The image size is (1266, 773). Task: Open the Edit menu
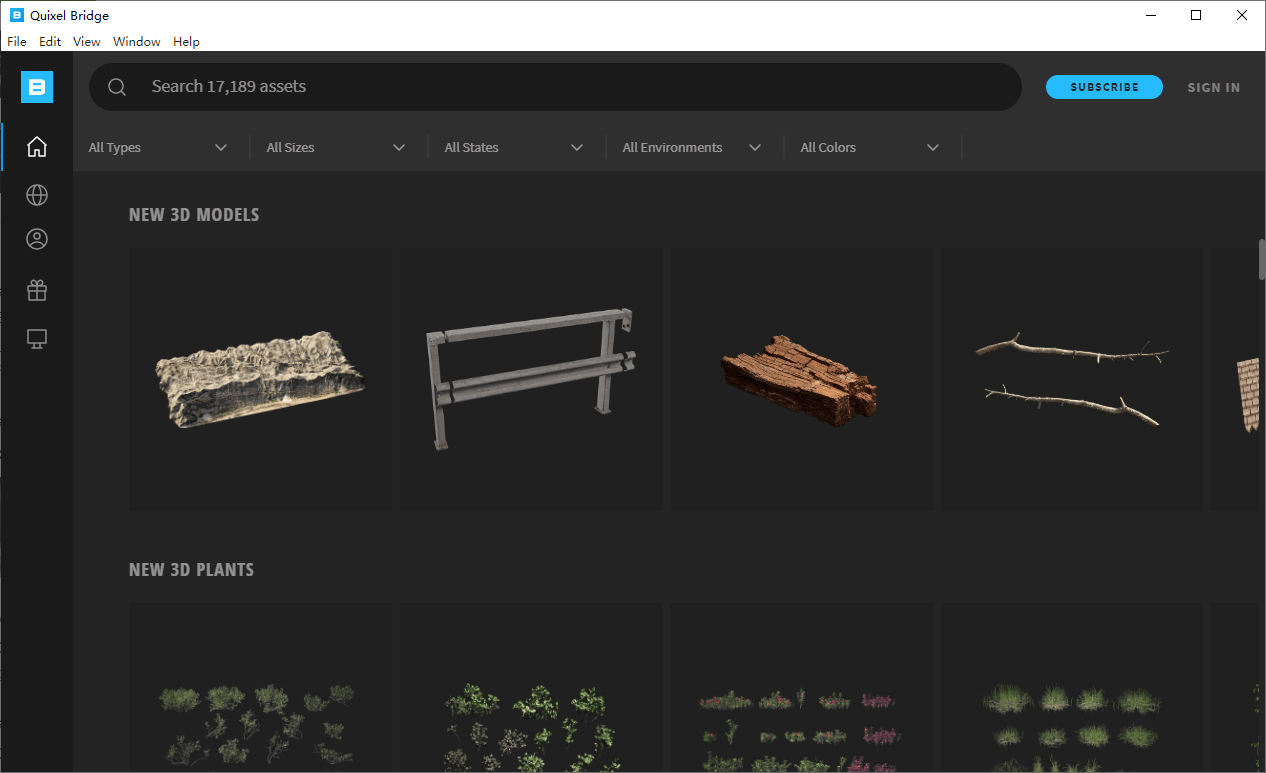pyautogui.click(x=50, y=42)
